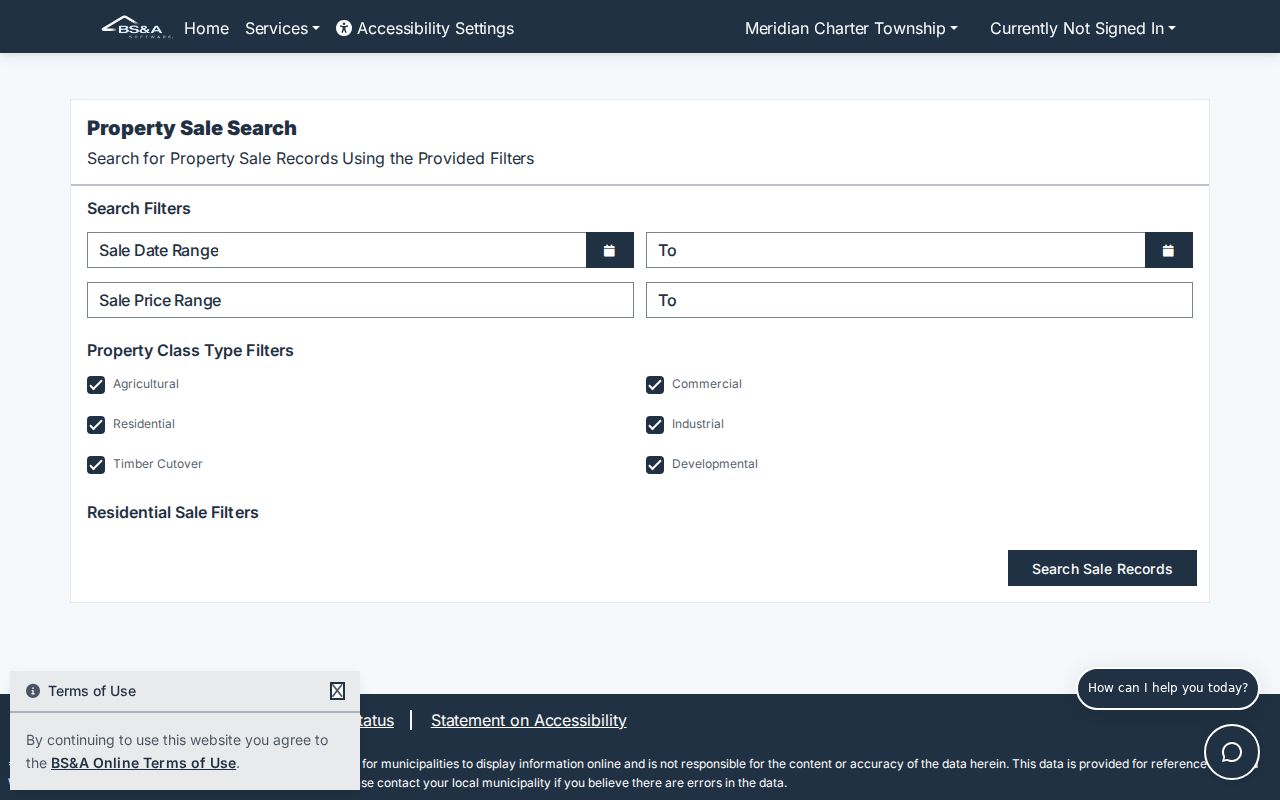Open calendar picker for the To date
Viewport: 1280px width, 800px height.
(x=1168, y=250)
